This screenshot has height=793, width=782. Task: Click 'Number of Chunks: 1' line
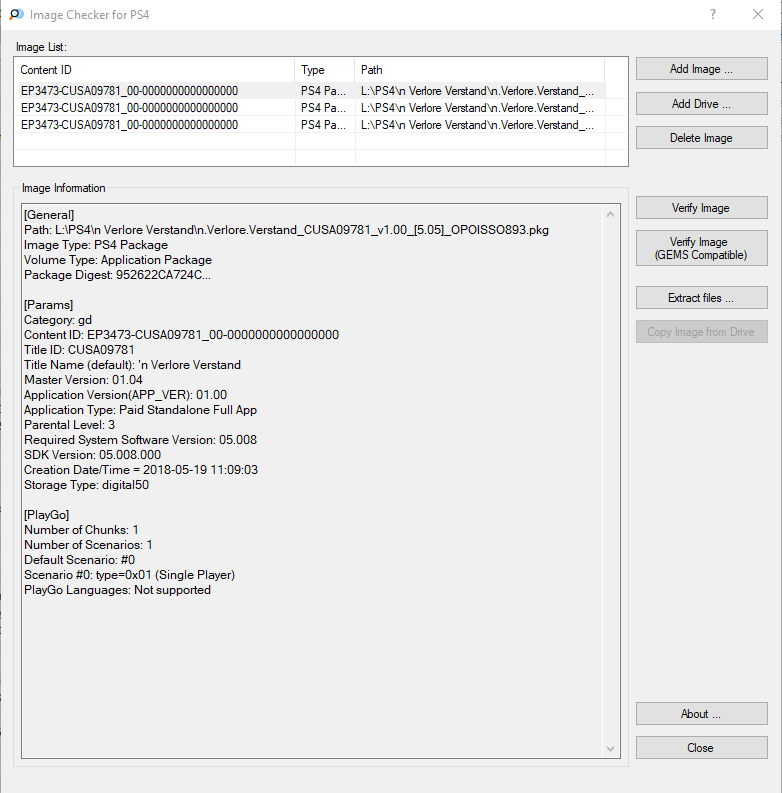[x=81, y=530]
